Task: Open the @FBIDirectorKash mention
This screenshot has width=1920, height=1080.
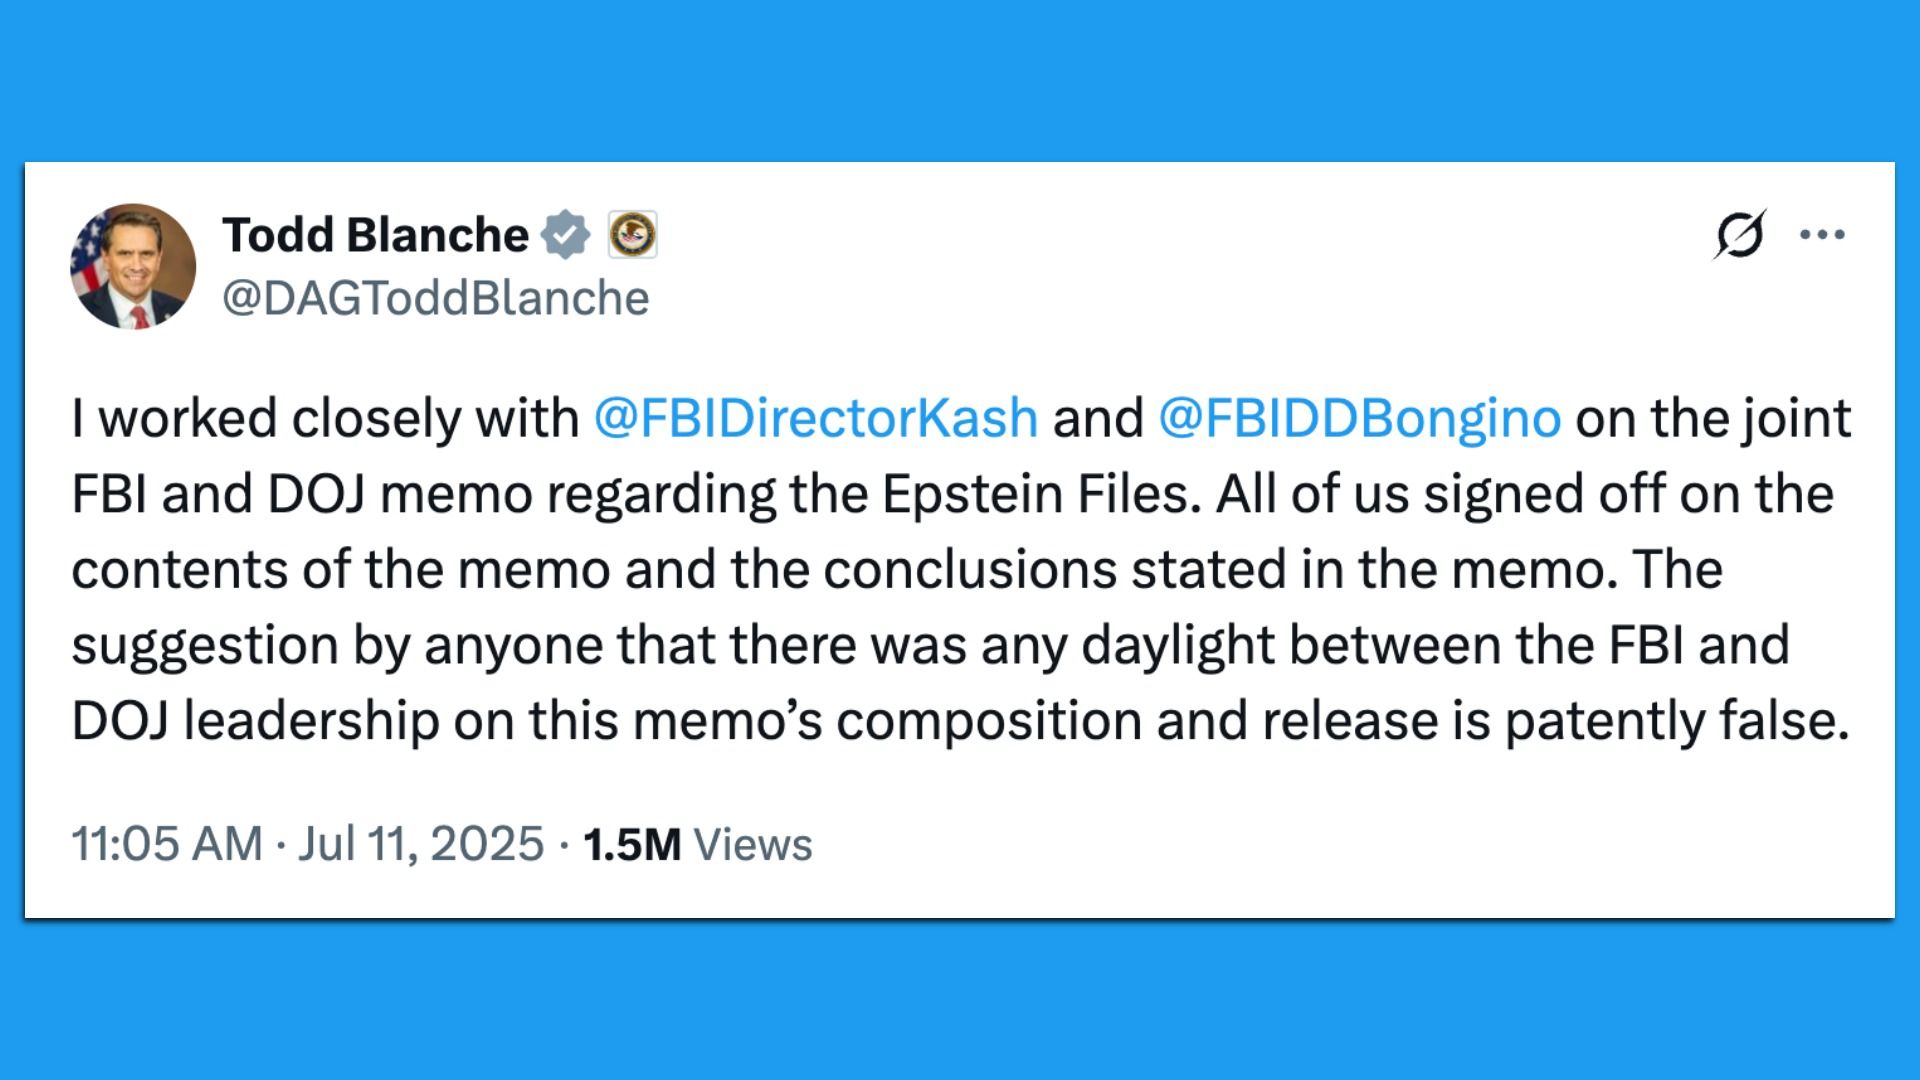Action: click(x=815, y=418)
